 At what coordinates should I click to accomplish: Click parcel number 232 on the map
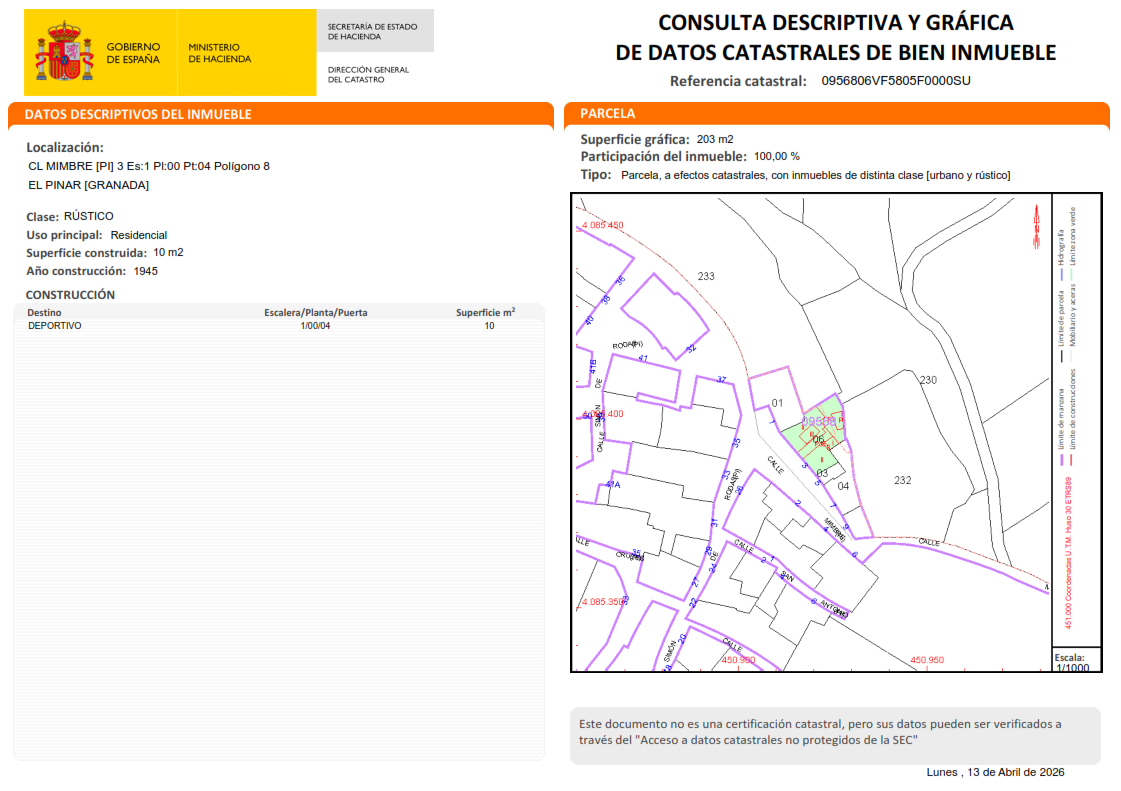(x=902, y=481)
